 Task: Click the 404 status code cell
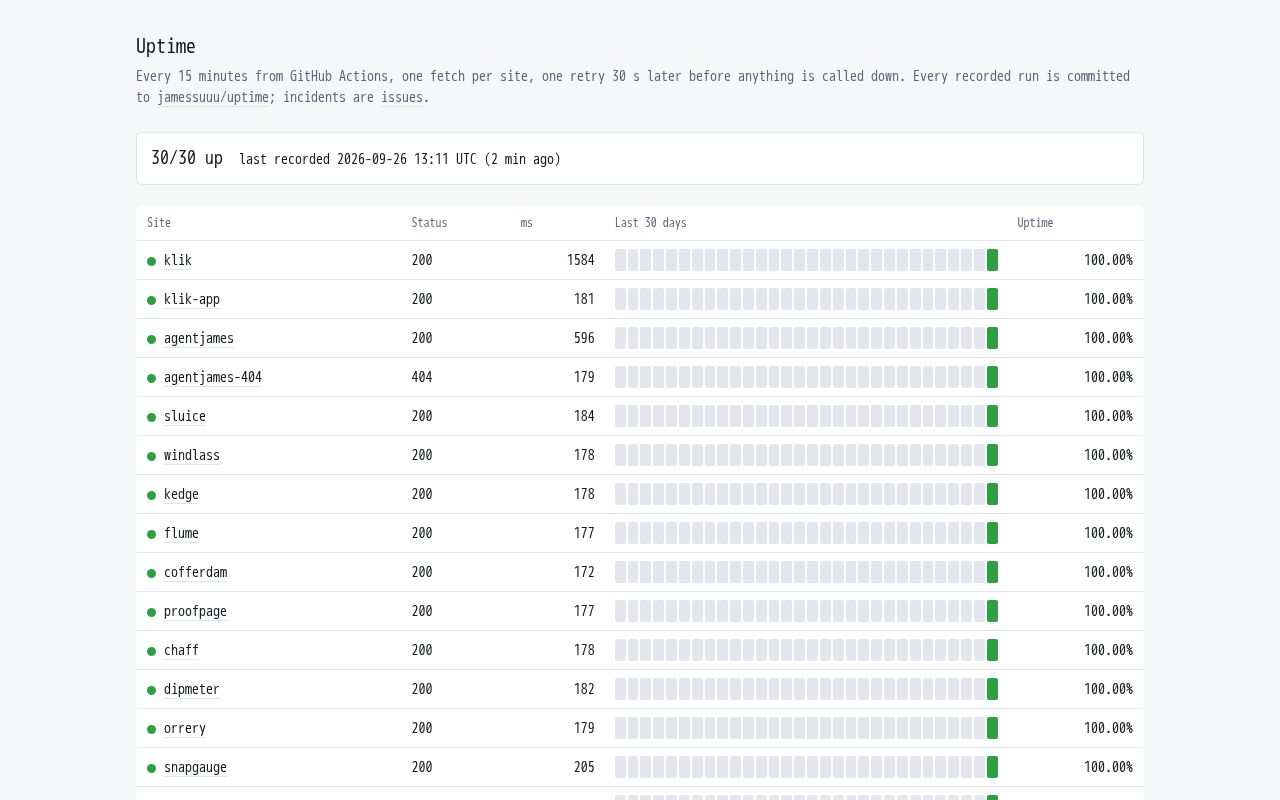tap(422, 377)
